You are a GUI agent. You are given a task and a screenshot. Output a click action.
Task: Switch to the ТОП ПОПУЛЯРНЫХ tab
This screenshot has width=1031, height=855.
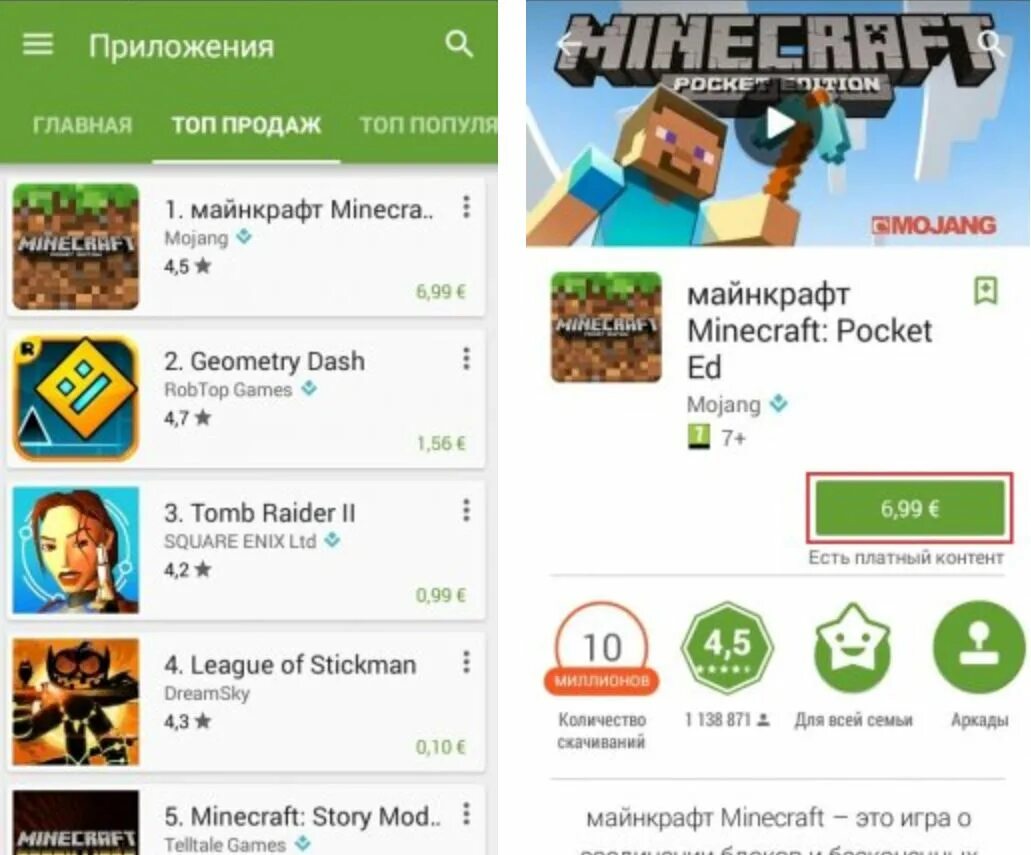(x=428, y=125)
